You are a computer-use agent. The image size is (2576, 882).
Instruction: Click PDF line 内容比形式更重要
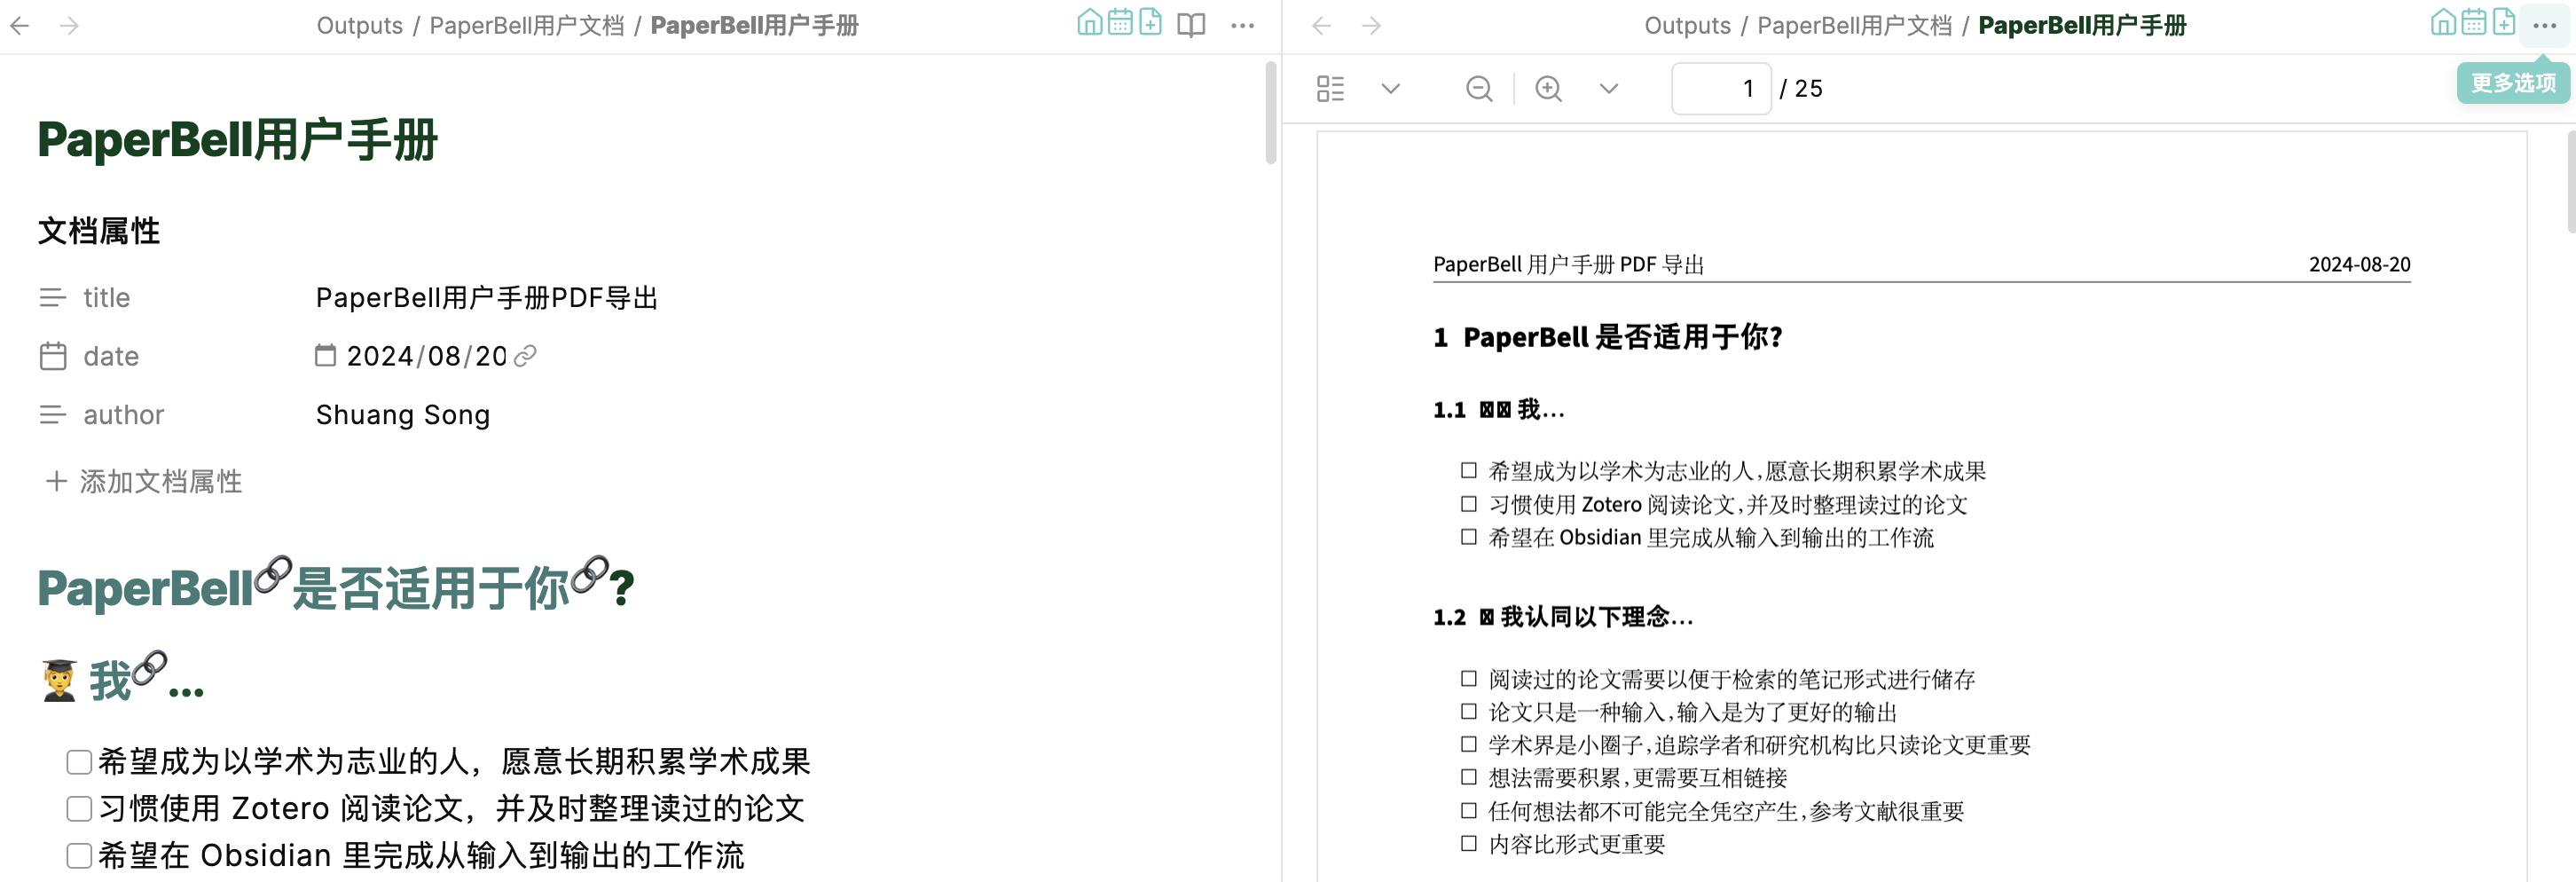pos(1577,844)
